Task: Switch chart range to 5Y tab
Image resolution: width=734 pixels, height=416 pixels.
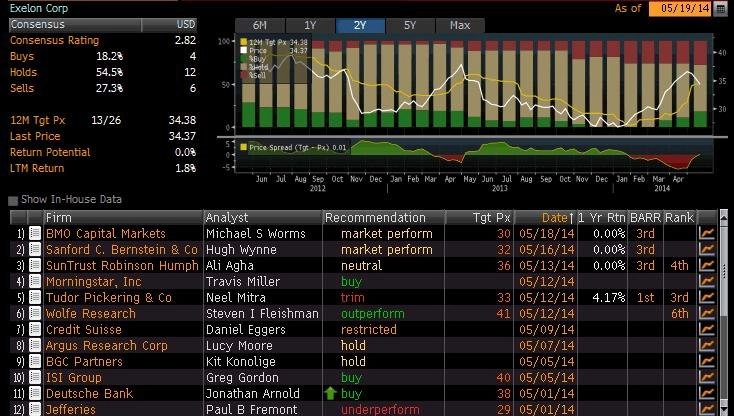Action: click(410, 25)
